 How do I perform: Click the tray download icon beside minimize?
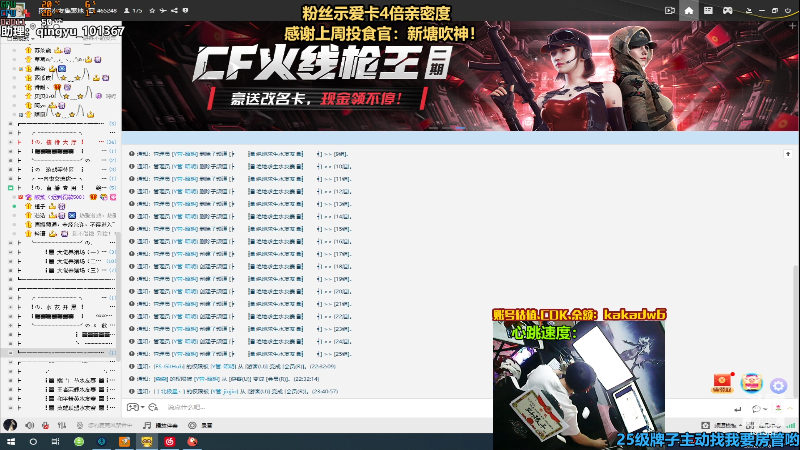point(749,10)
